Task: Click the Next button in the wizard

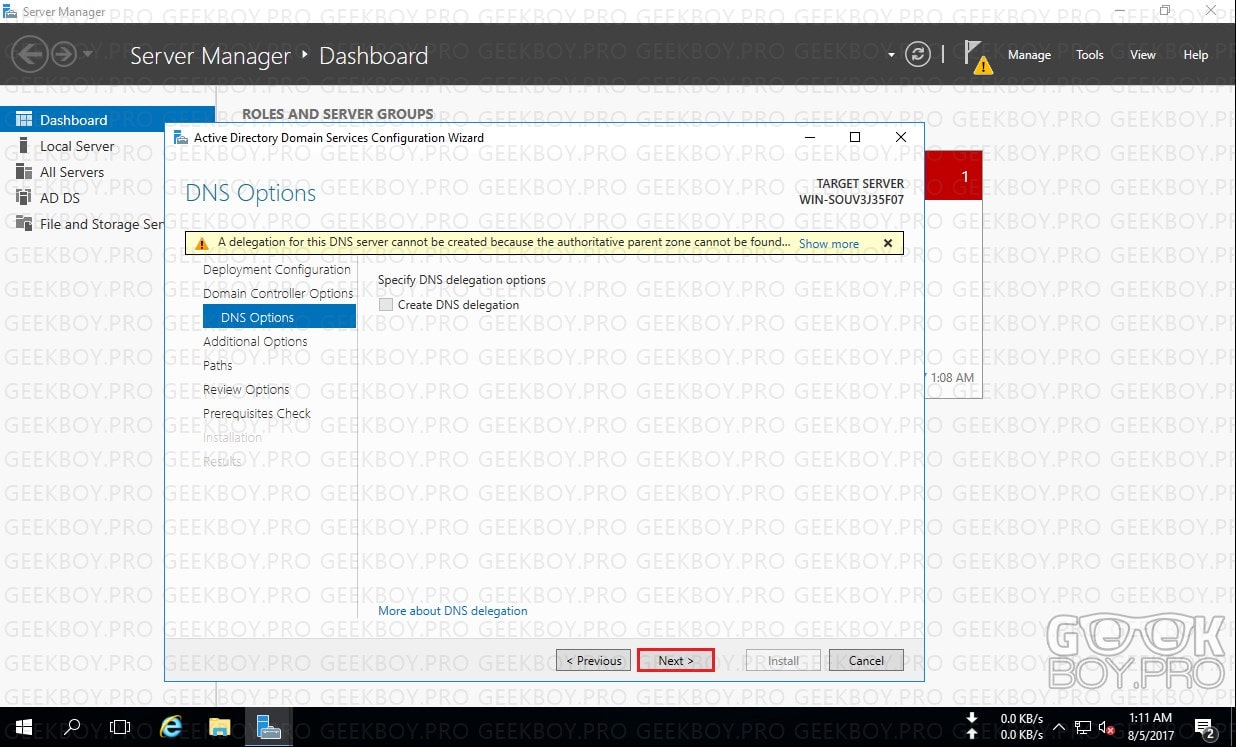Action: click(676, 660)
